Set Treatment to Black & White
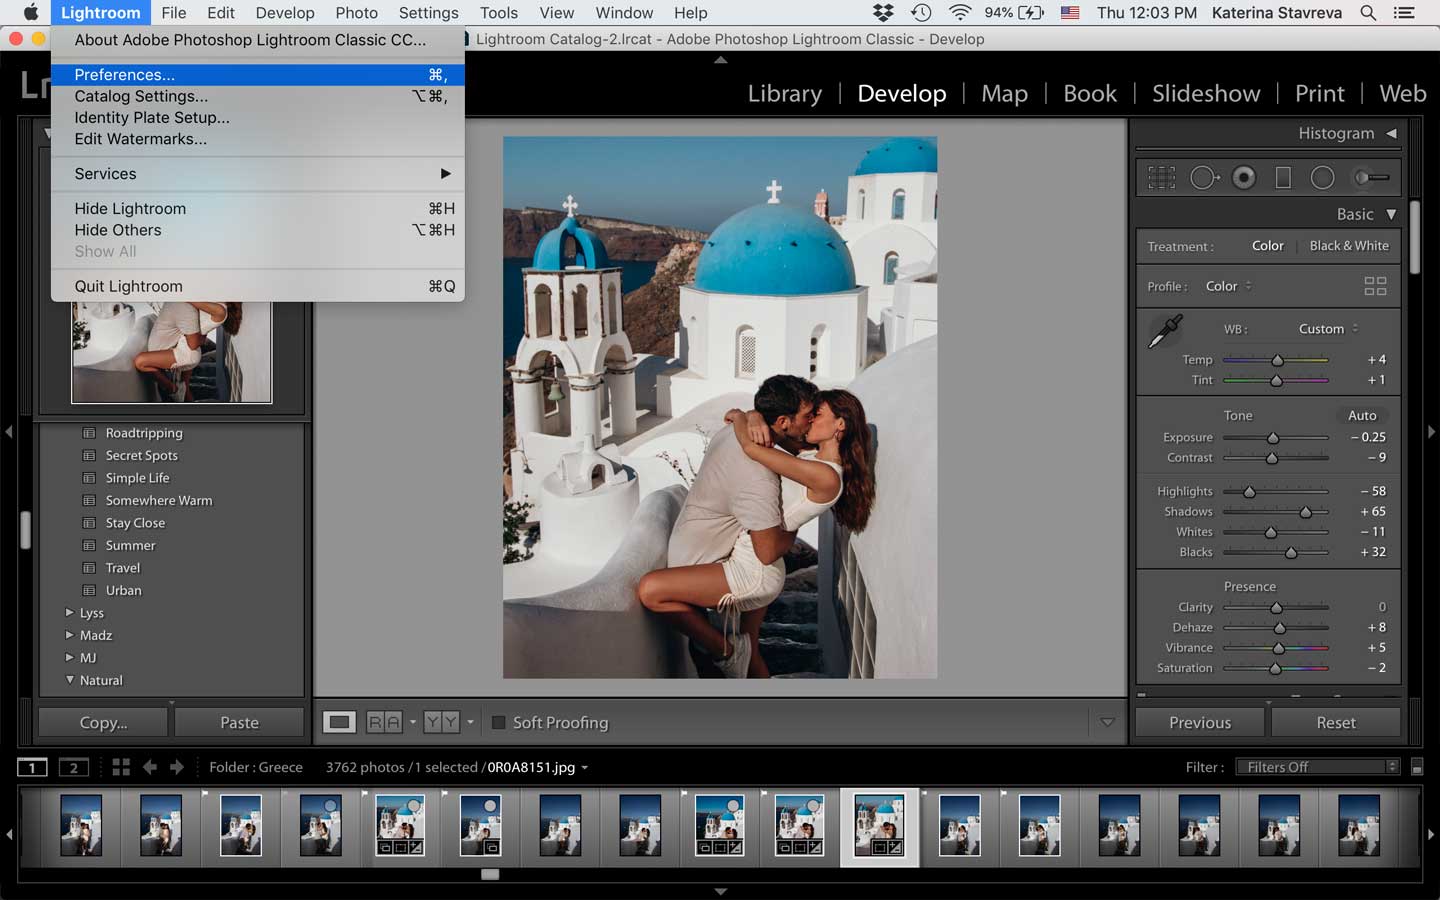1440x900 pixels. click(1349, 246)
